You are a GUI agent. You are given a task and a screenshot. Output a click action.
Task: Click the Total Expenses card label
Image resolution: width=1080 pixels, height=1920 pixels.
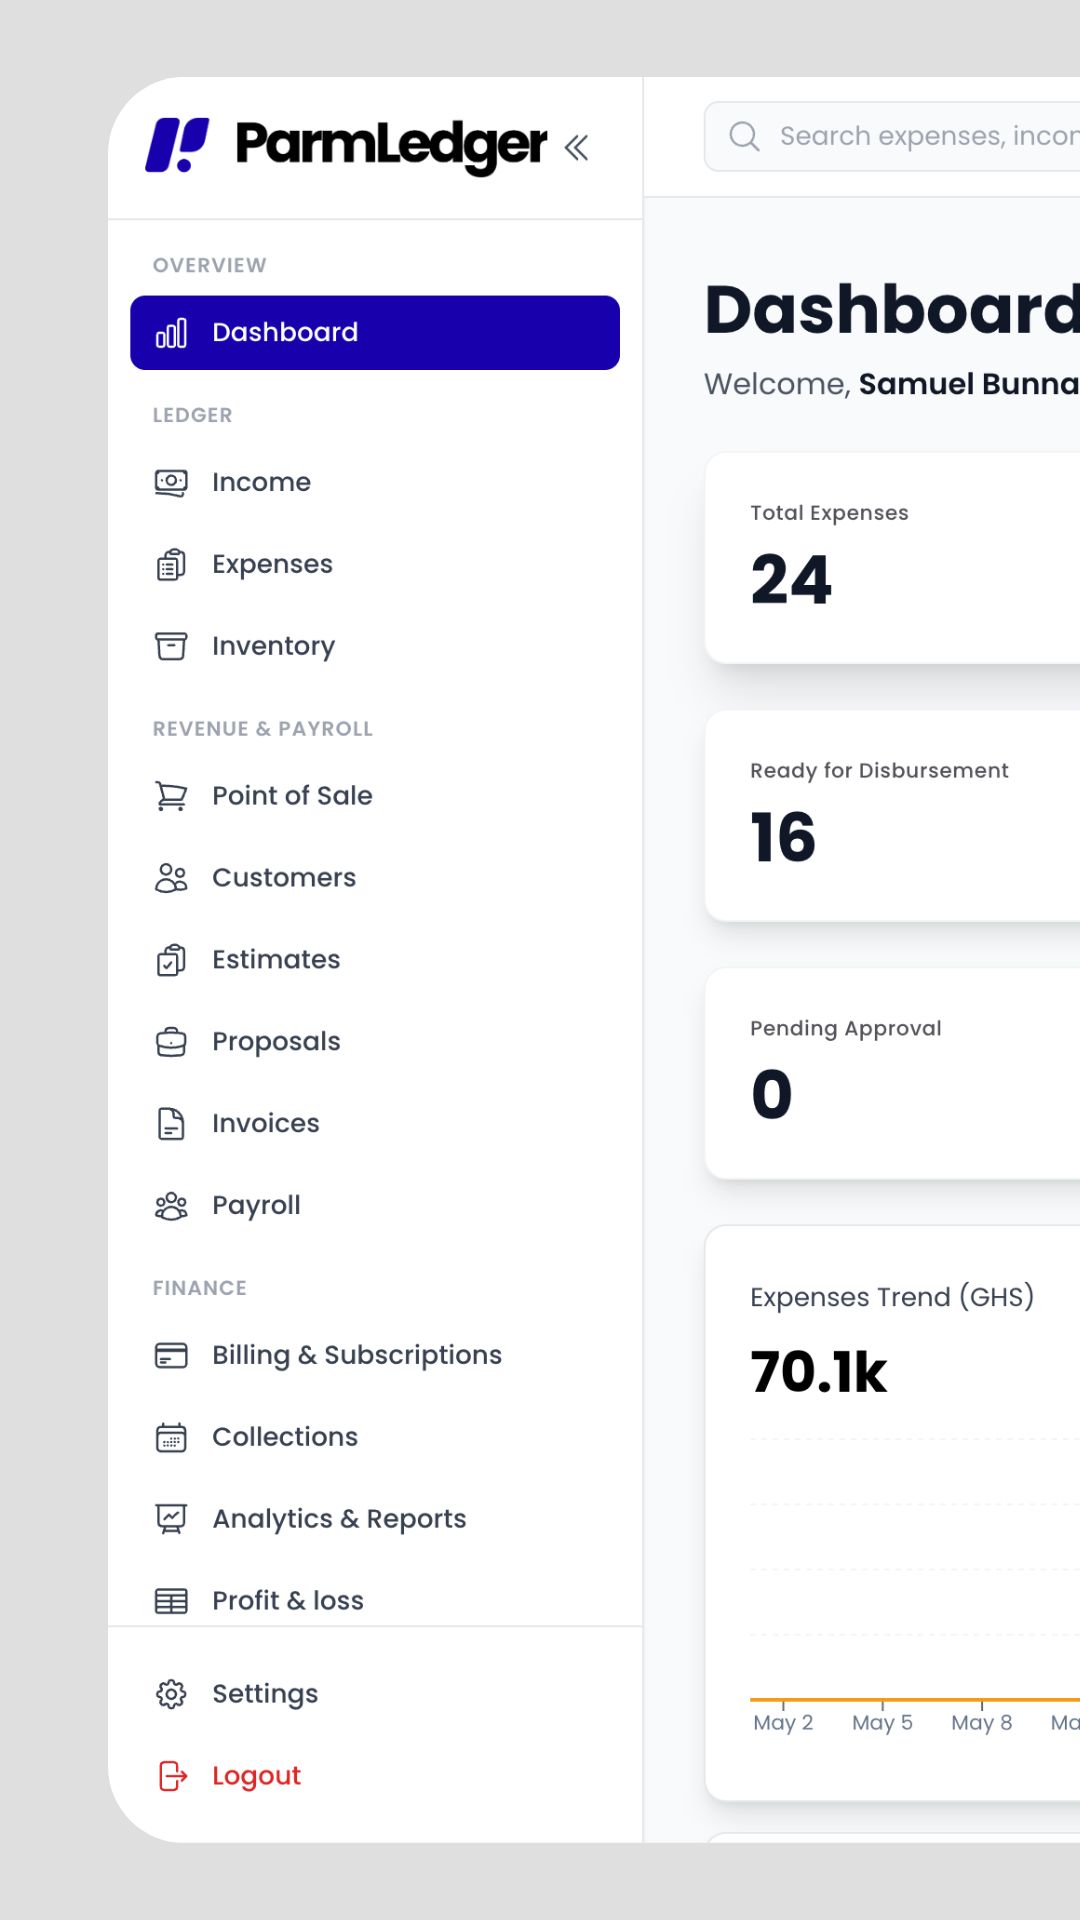coord(829,513)
